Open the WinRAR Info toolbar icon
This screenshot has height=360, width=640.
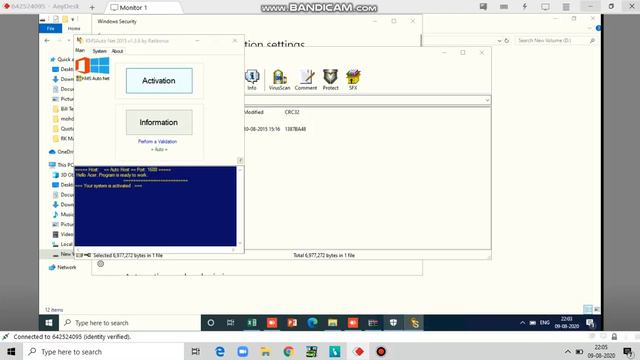[252, 80]
